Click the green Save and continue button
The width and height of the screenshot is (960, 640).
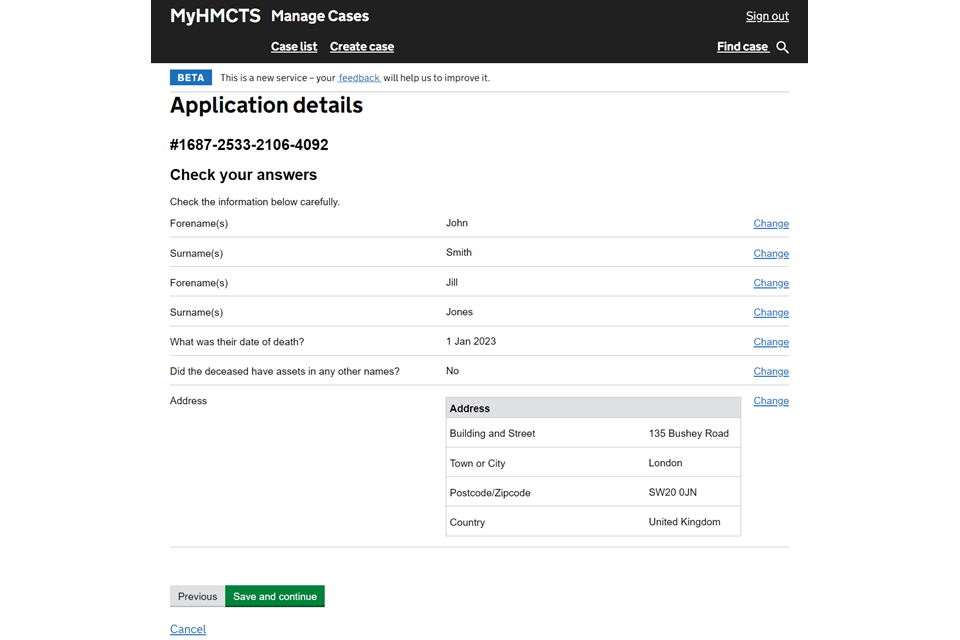[x=275, y=597]
